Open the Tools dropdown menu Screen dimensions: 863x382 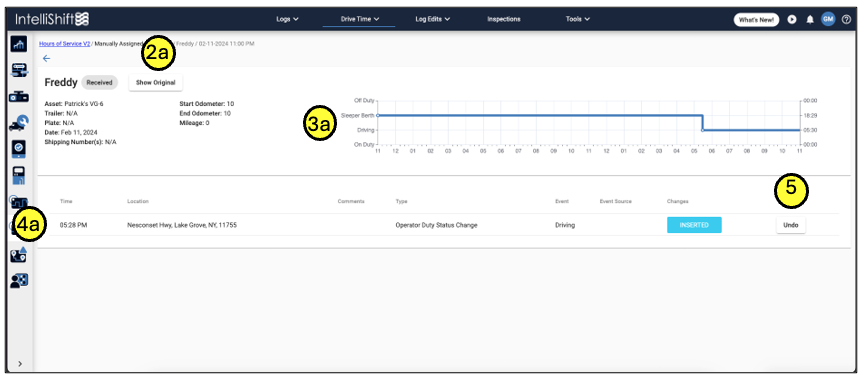578,19
